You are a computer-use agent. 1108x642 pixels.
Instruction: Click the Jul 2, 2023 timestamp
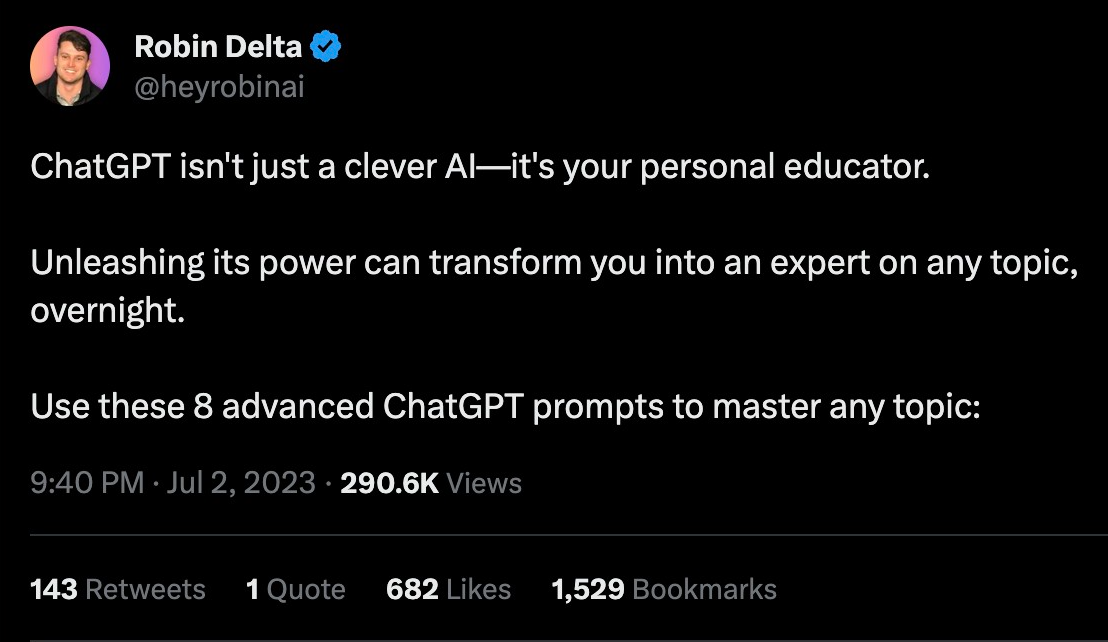coord(242,483)
